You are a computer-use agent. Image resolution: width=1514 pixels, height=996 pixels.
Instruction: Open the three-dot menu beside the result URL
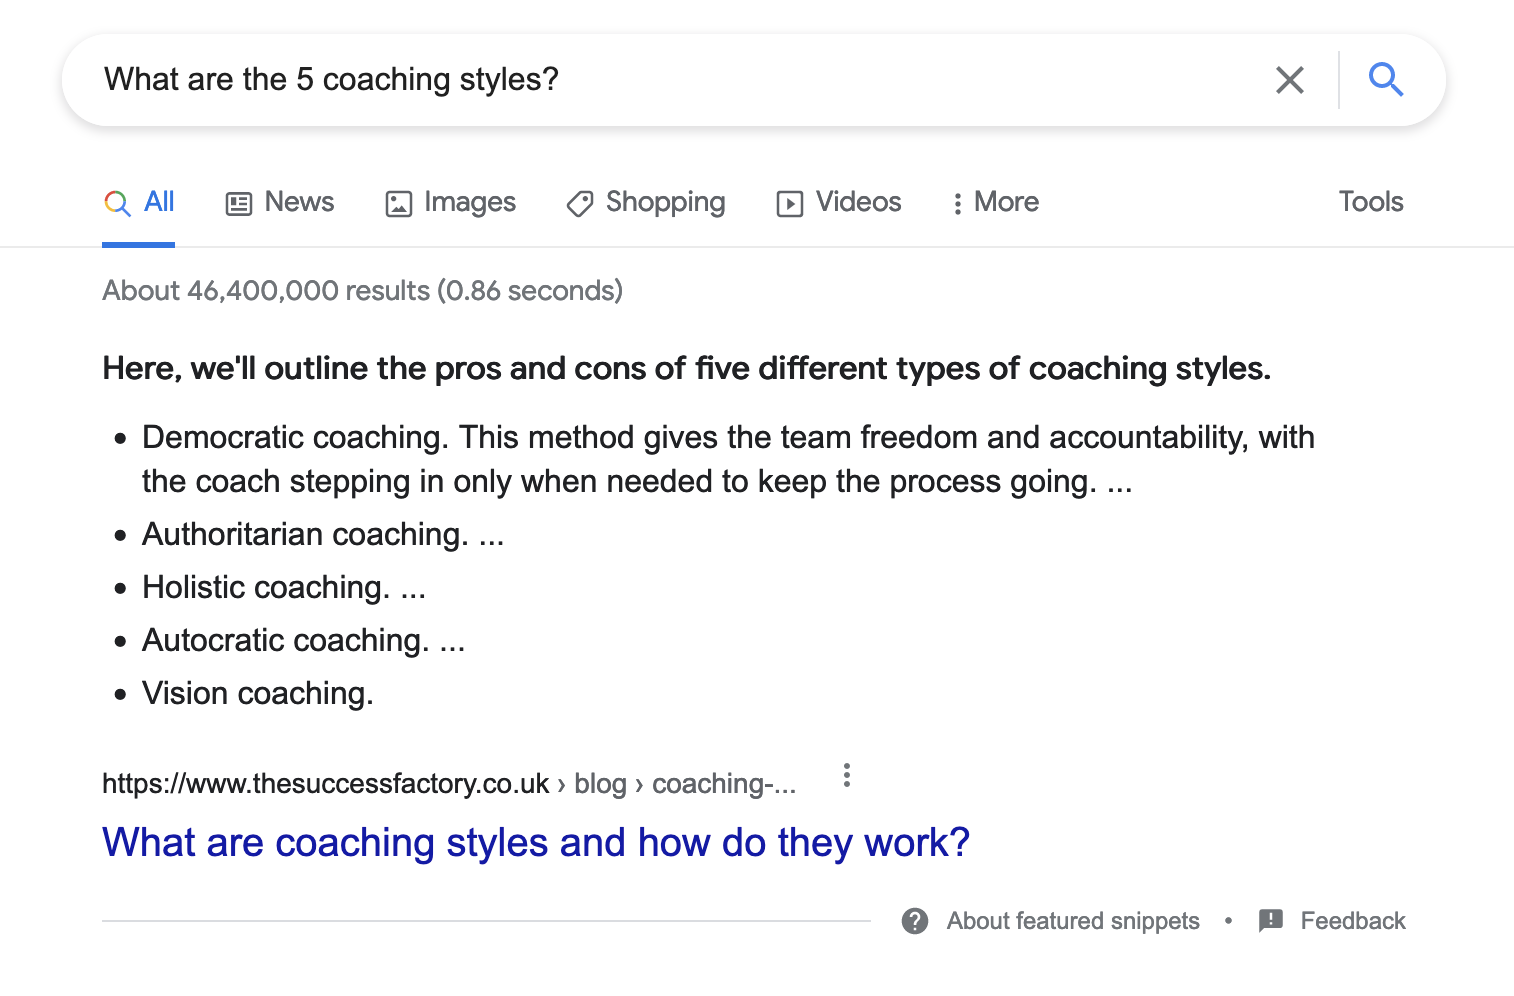(847, 776)
